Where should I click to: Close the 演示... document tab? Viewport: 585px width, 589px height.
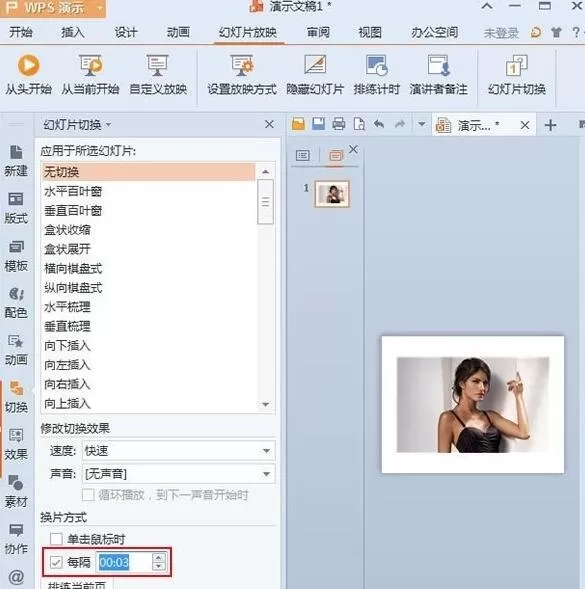coord(525,125)
